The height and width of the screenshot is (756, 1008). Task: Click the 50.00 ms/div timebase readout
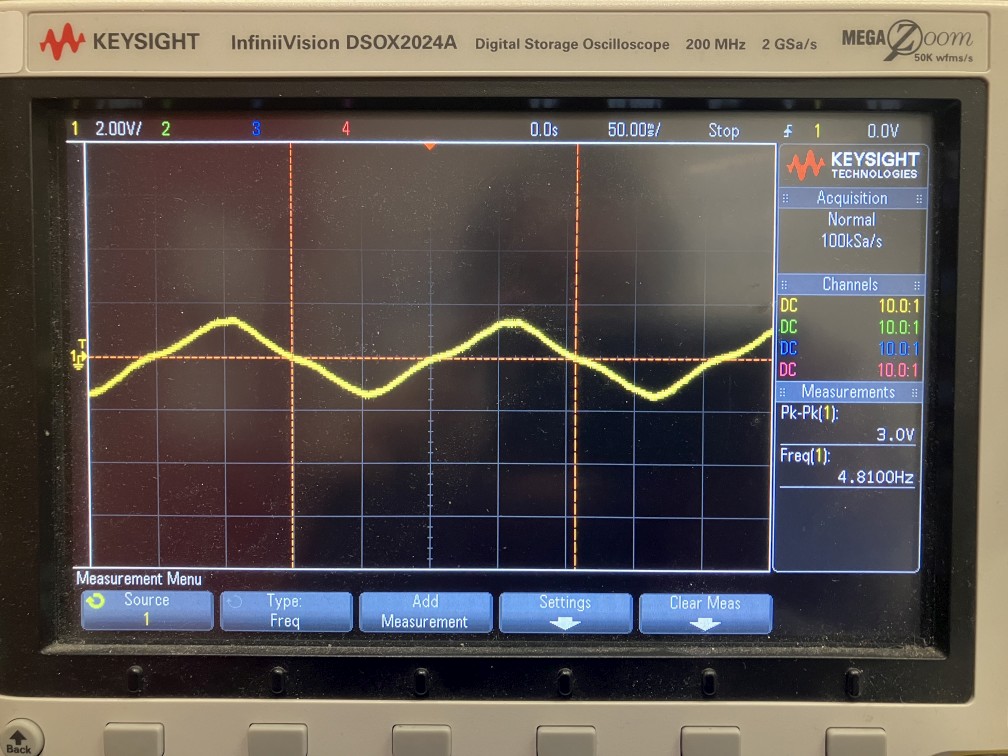[633, 130]
